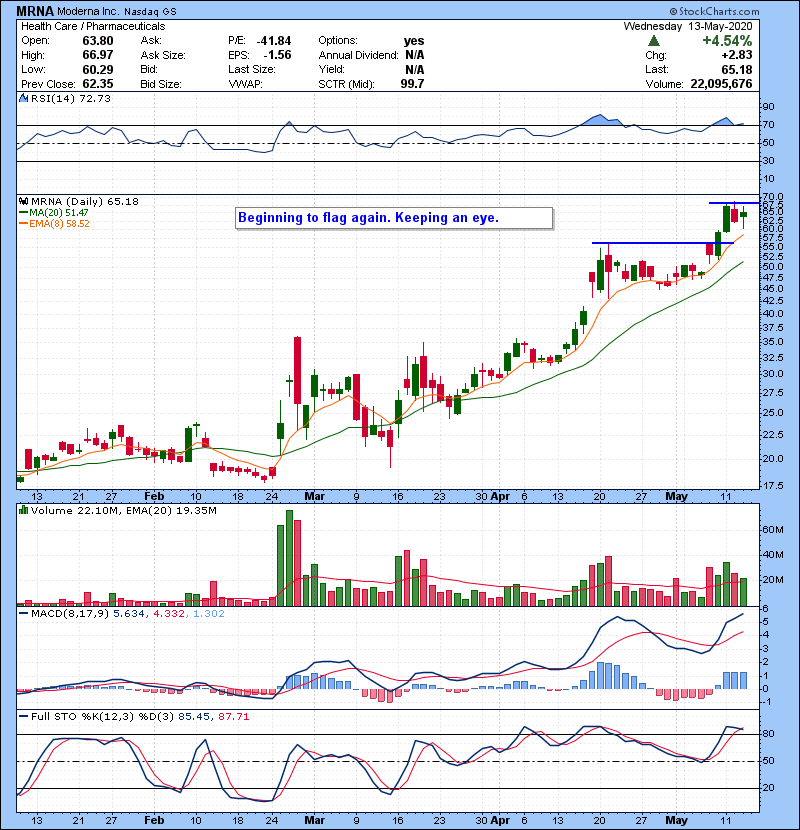
Task: Click the Prev Close value 62.35
Action: 98,84
